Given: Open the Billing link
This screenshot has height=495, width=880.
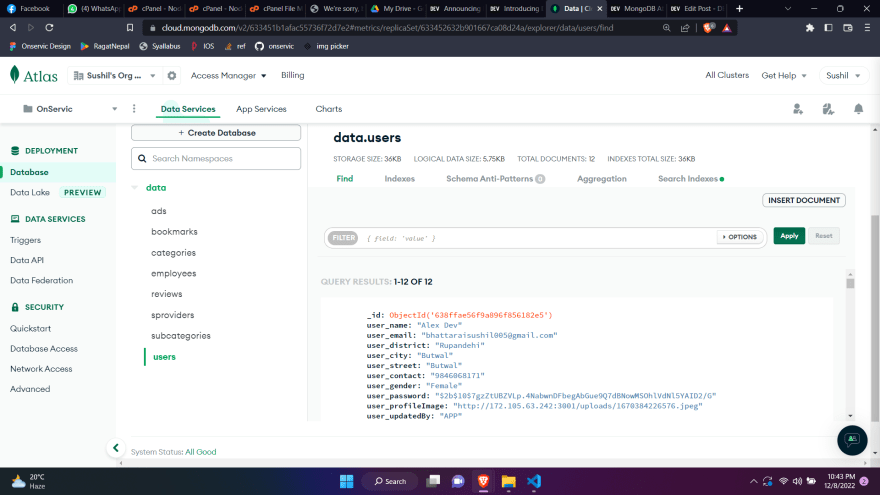Looking at the screenshot, I should (x=292, y=75).
